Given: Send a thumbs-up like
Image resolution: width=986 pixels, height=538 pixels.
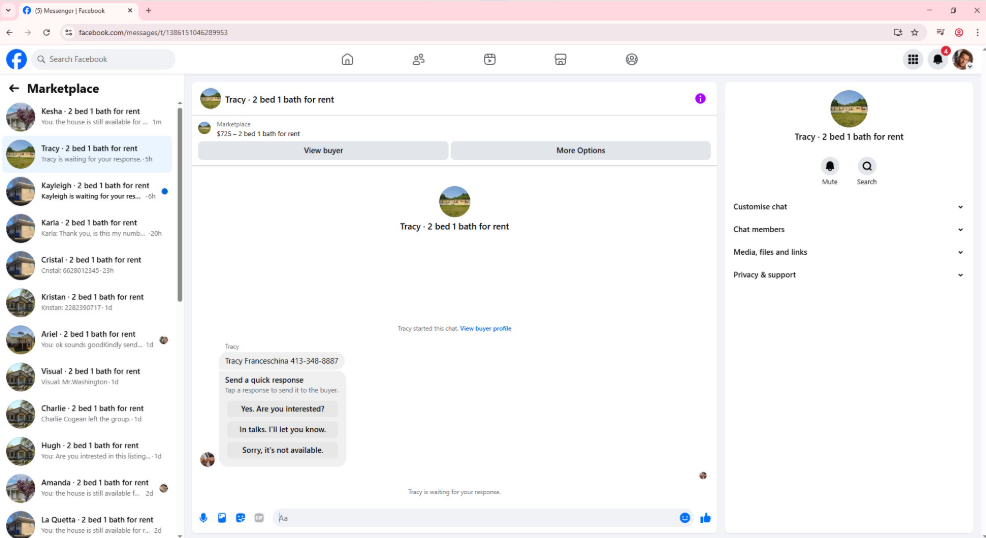Looking at the screenshot, I should coord(705,518).
